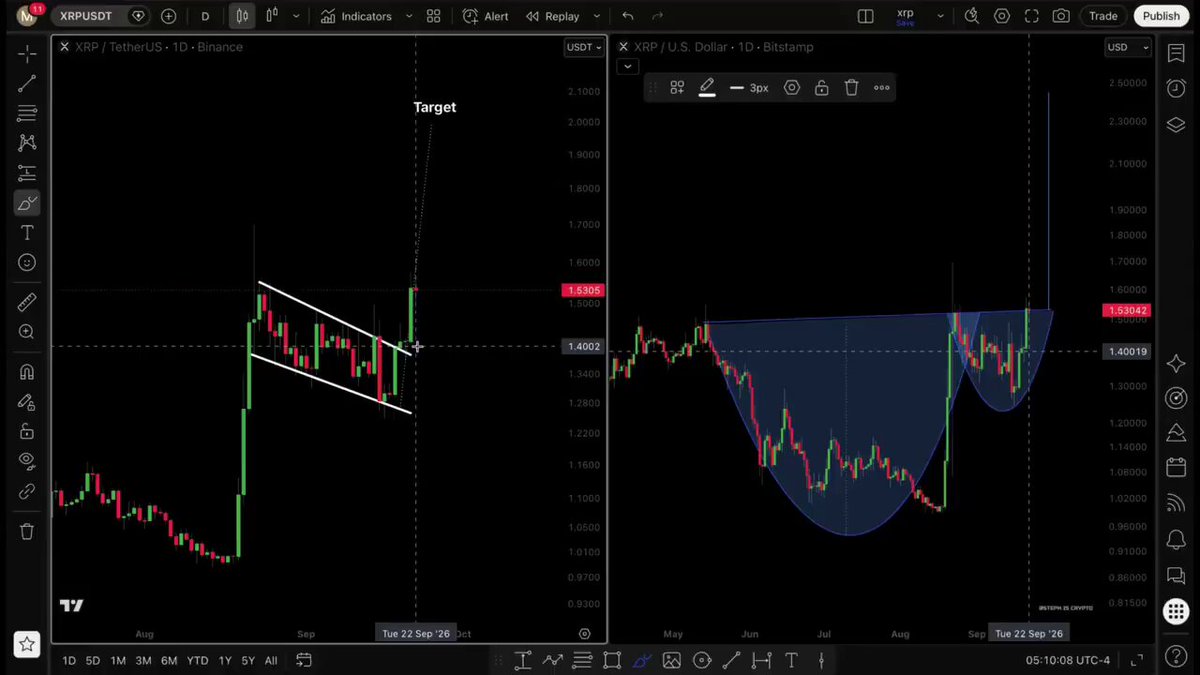Open the chart templates grid icon
The height and width of the screenshot is (675, 1200).
click(433, 16)
